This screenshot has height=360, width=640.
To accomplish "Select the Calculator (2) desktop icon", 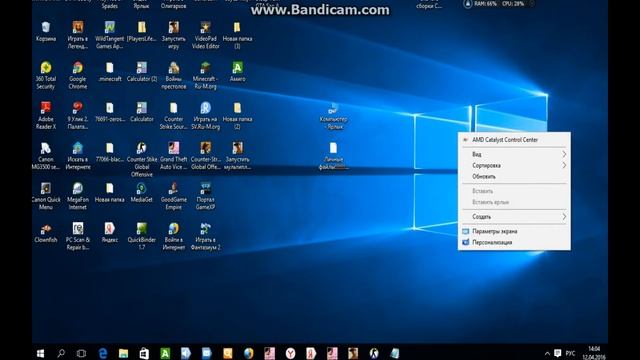I will click(142, 71).
